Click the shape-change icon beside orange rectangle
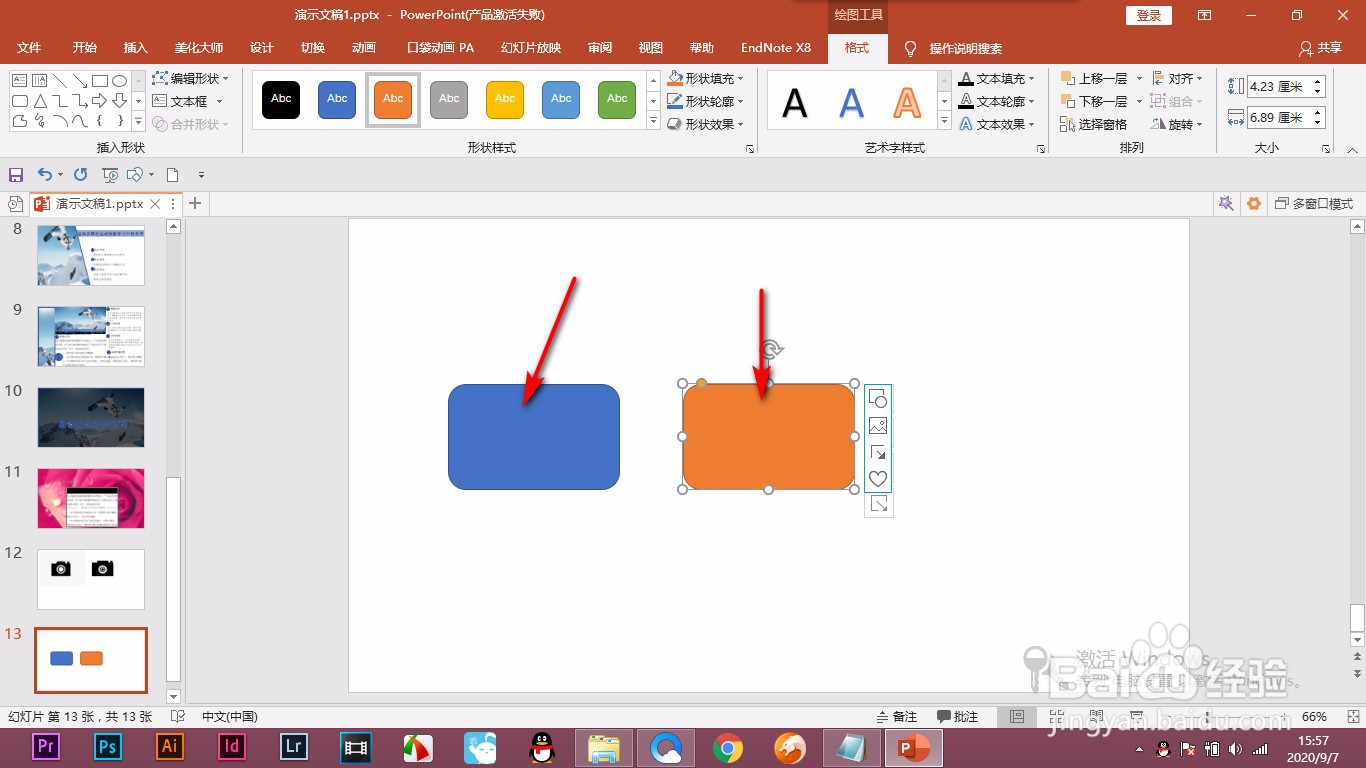Image resolution: width=1366 pixels, height=768 pixels. (878, 398)
